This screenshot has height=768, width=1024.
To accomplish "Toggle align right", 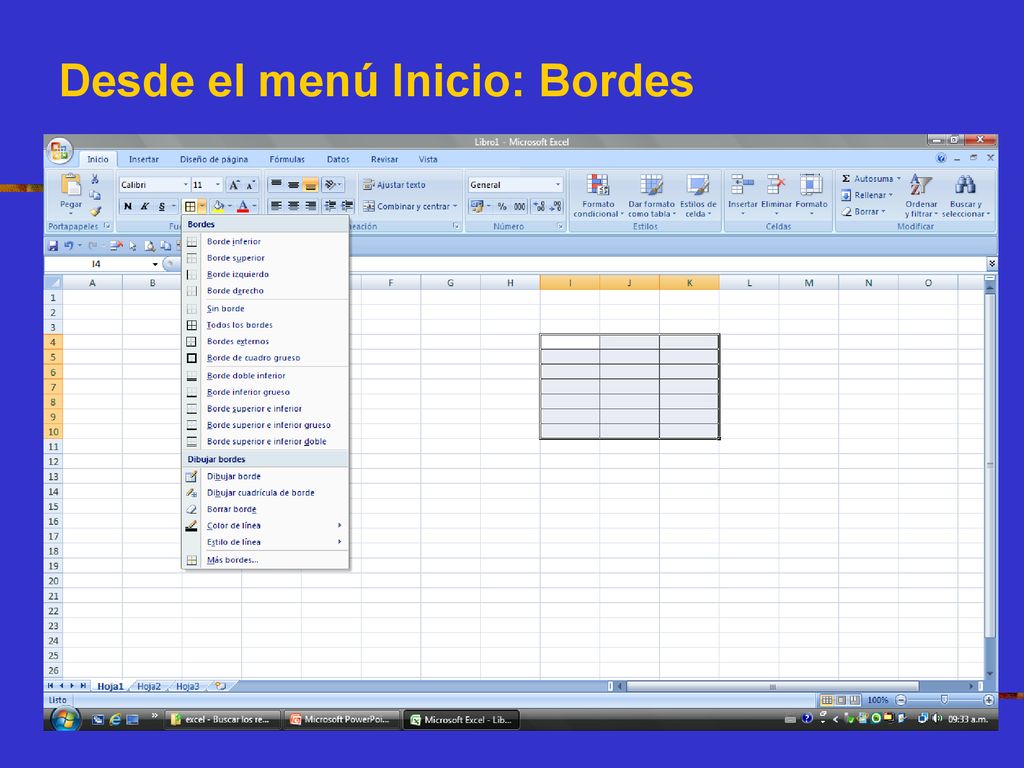I will pos(310,206).
